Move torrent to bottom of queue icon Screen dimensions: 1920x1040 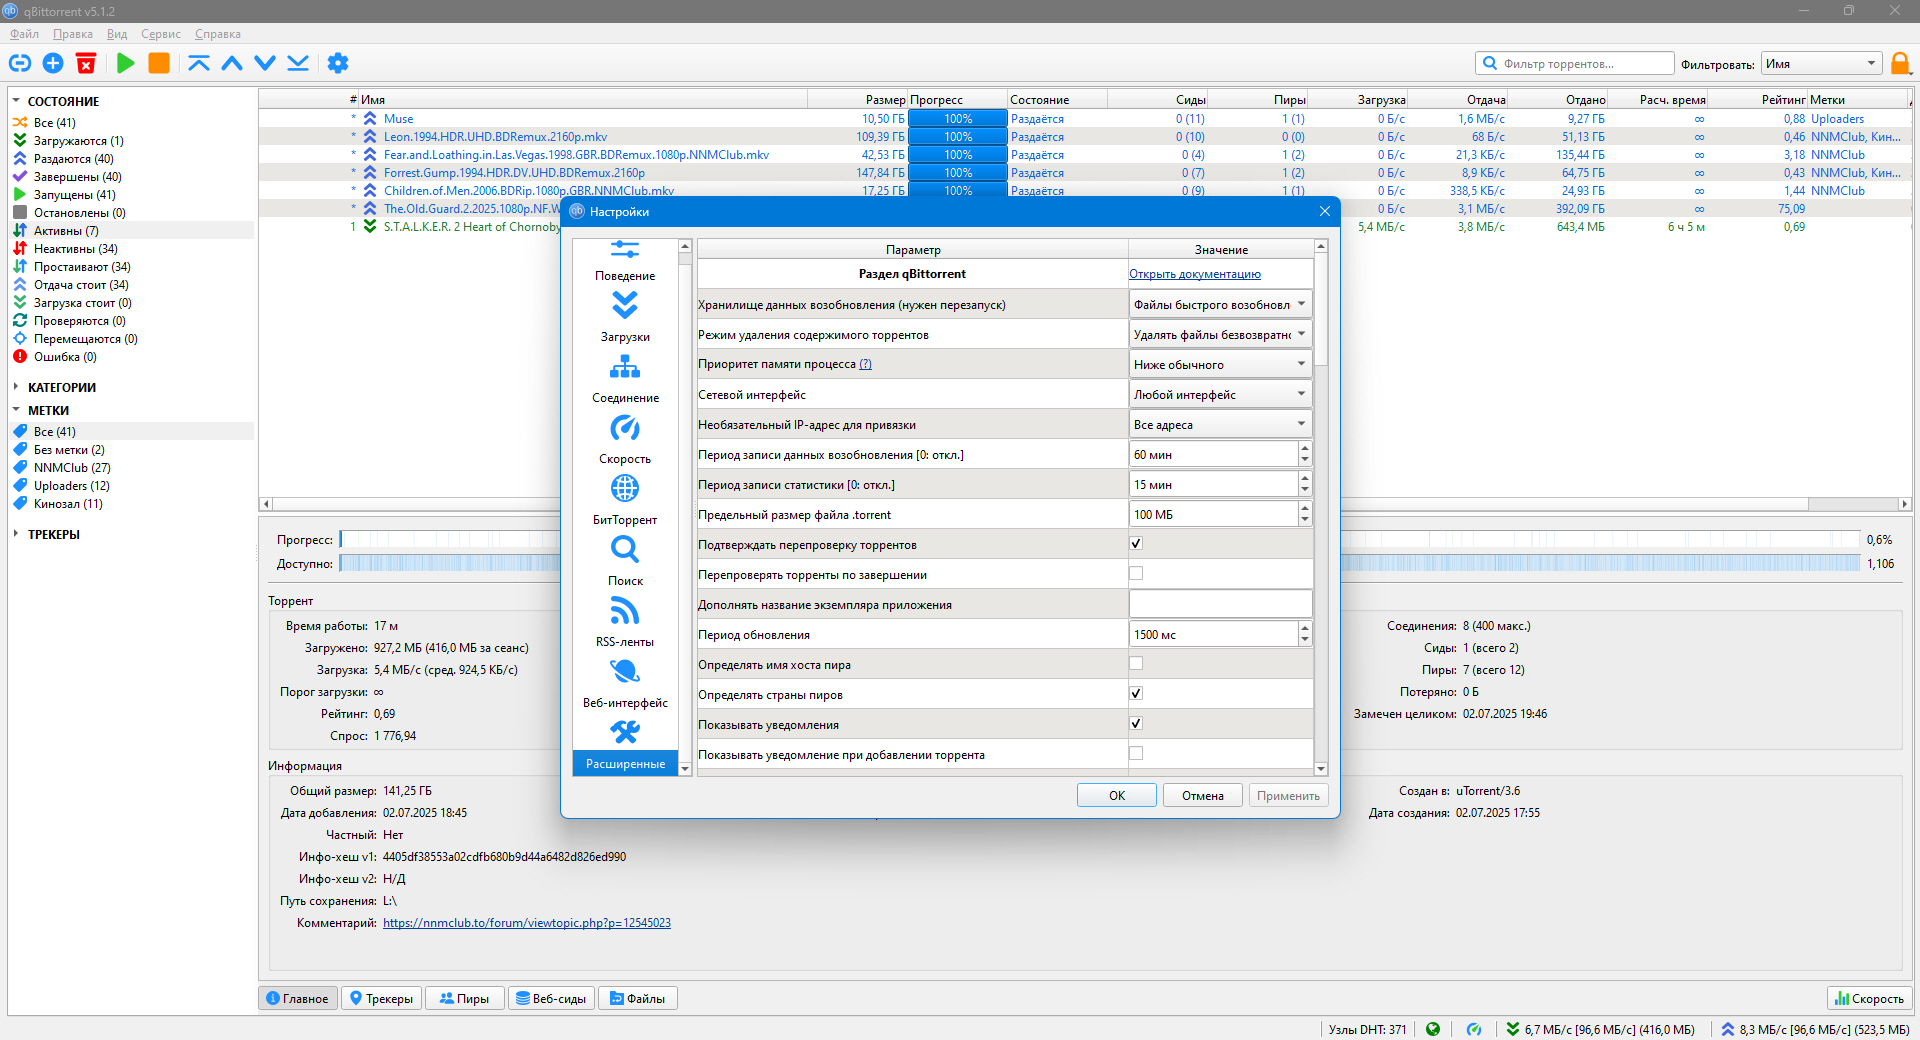tap(298, 63)
